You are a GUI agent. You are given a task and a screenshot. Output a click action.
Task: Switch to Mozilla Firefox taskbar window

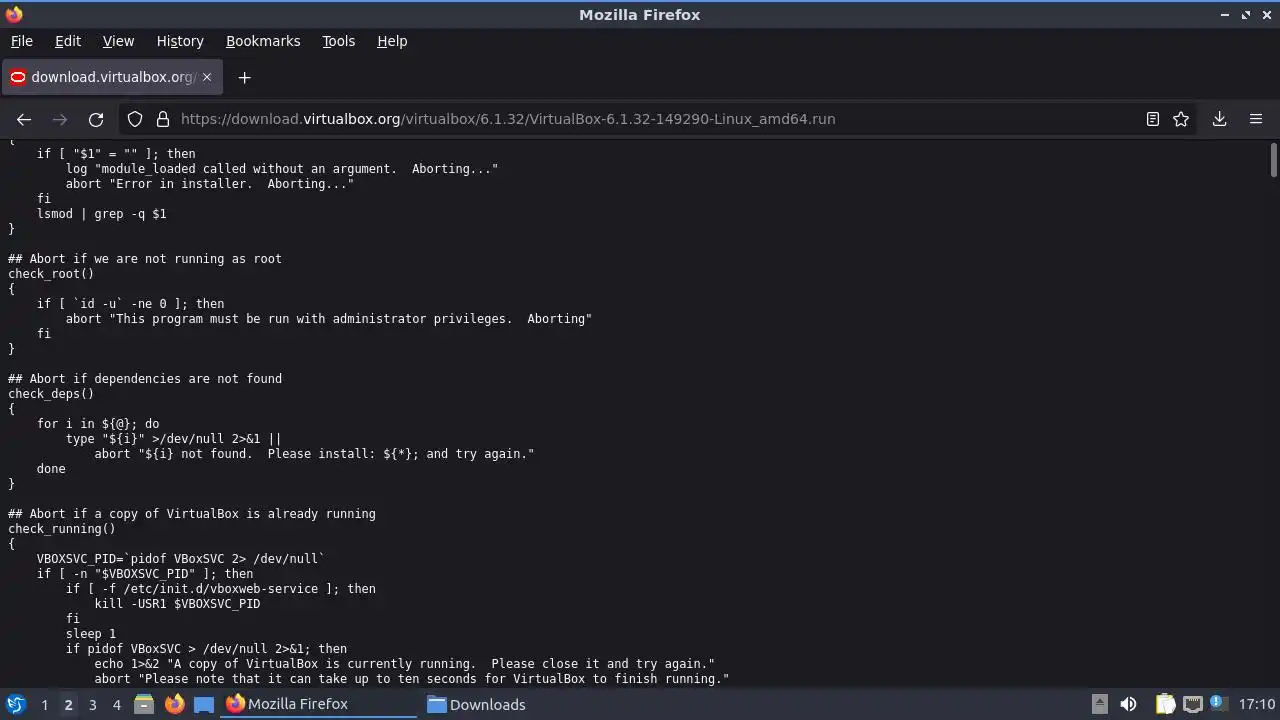pos(319,704)
